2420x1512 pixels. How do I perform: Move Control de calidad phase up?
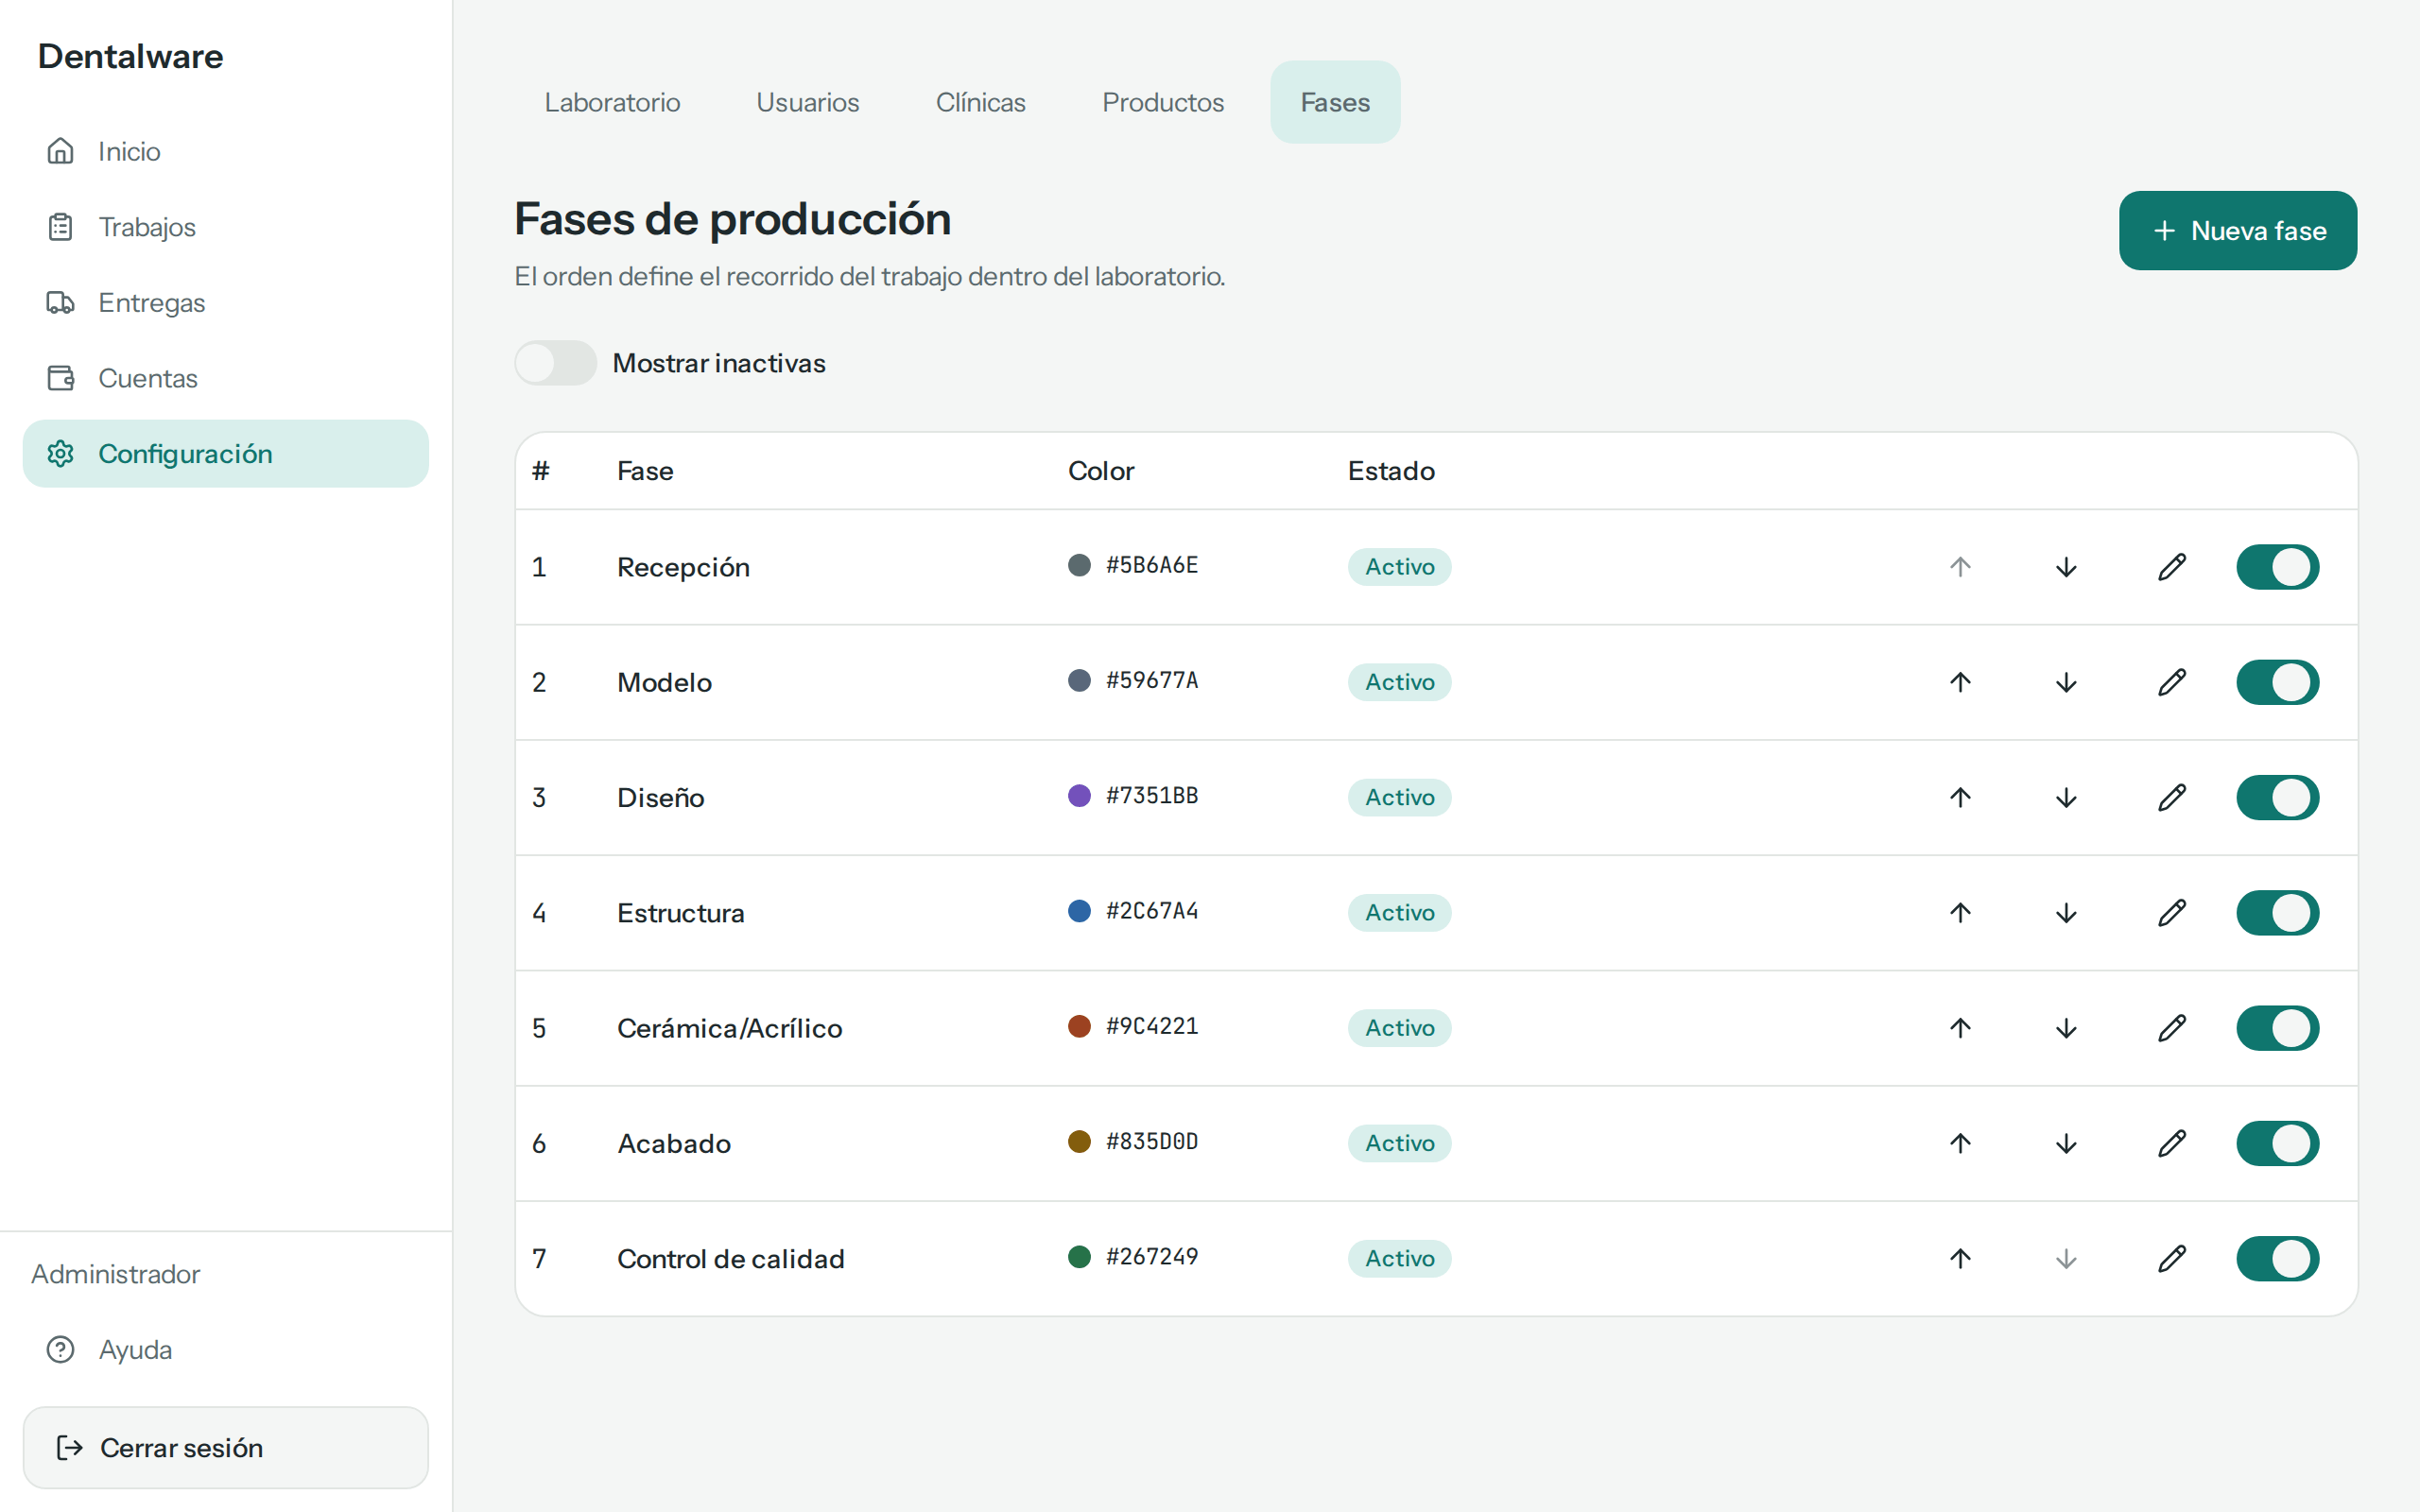click(1960, 1258)
